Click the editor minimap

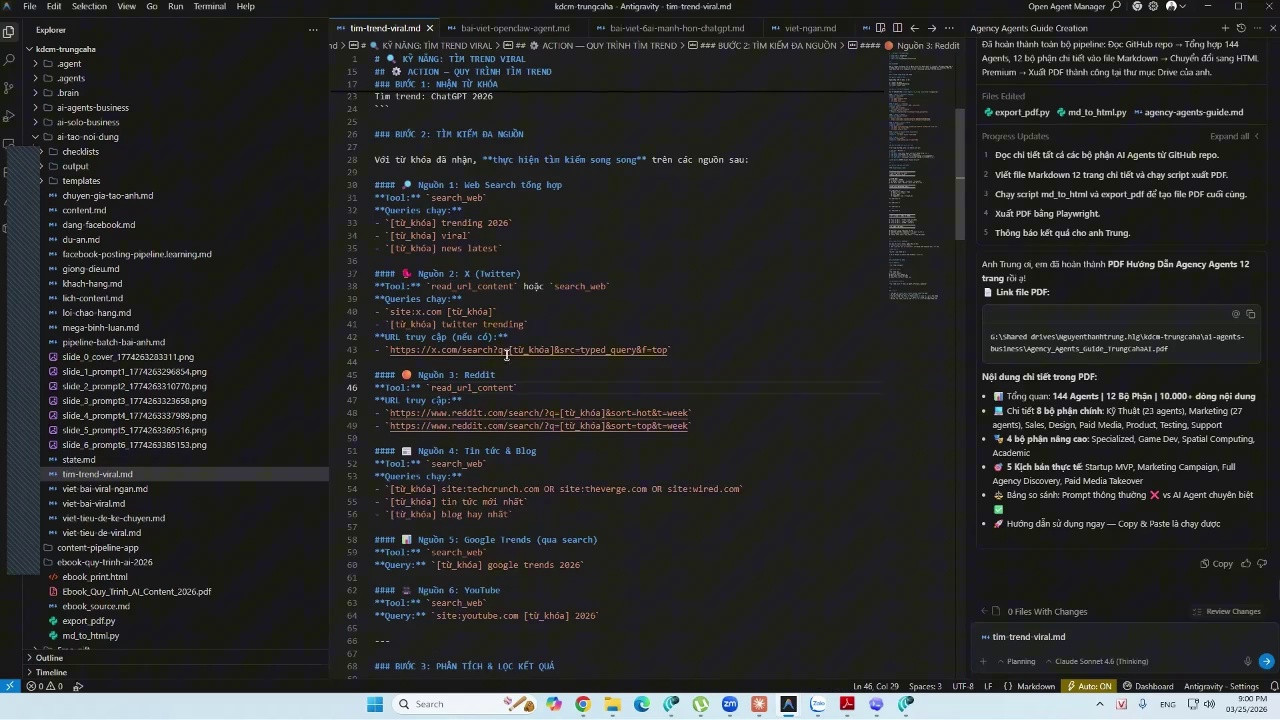tap(918, 180)
